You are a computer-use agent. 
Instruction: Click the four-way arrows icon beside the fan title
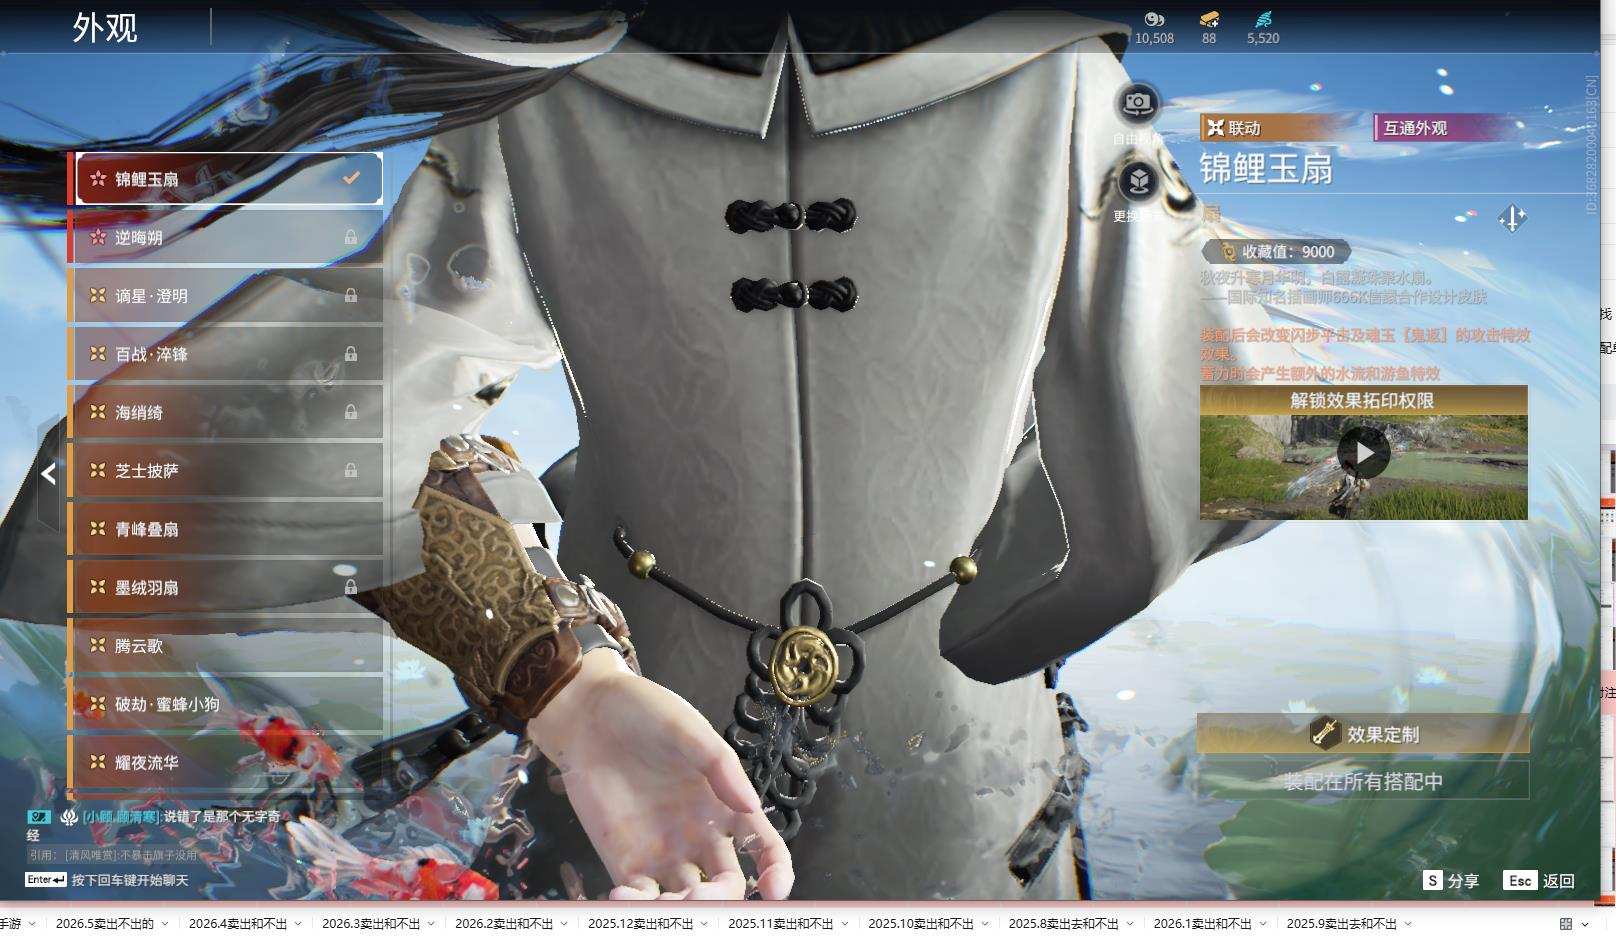1512,218
